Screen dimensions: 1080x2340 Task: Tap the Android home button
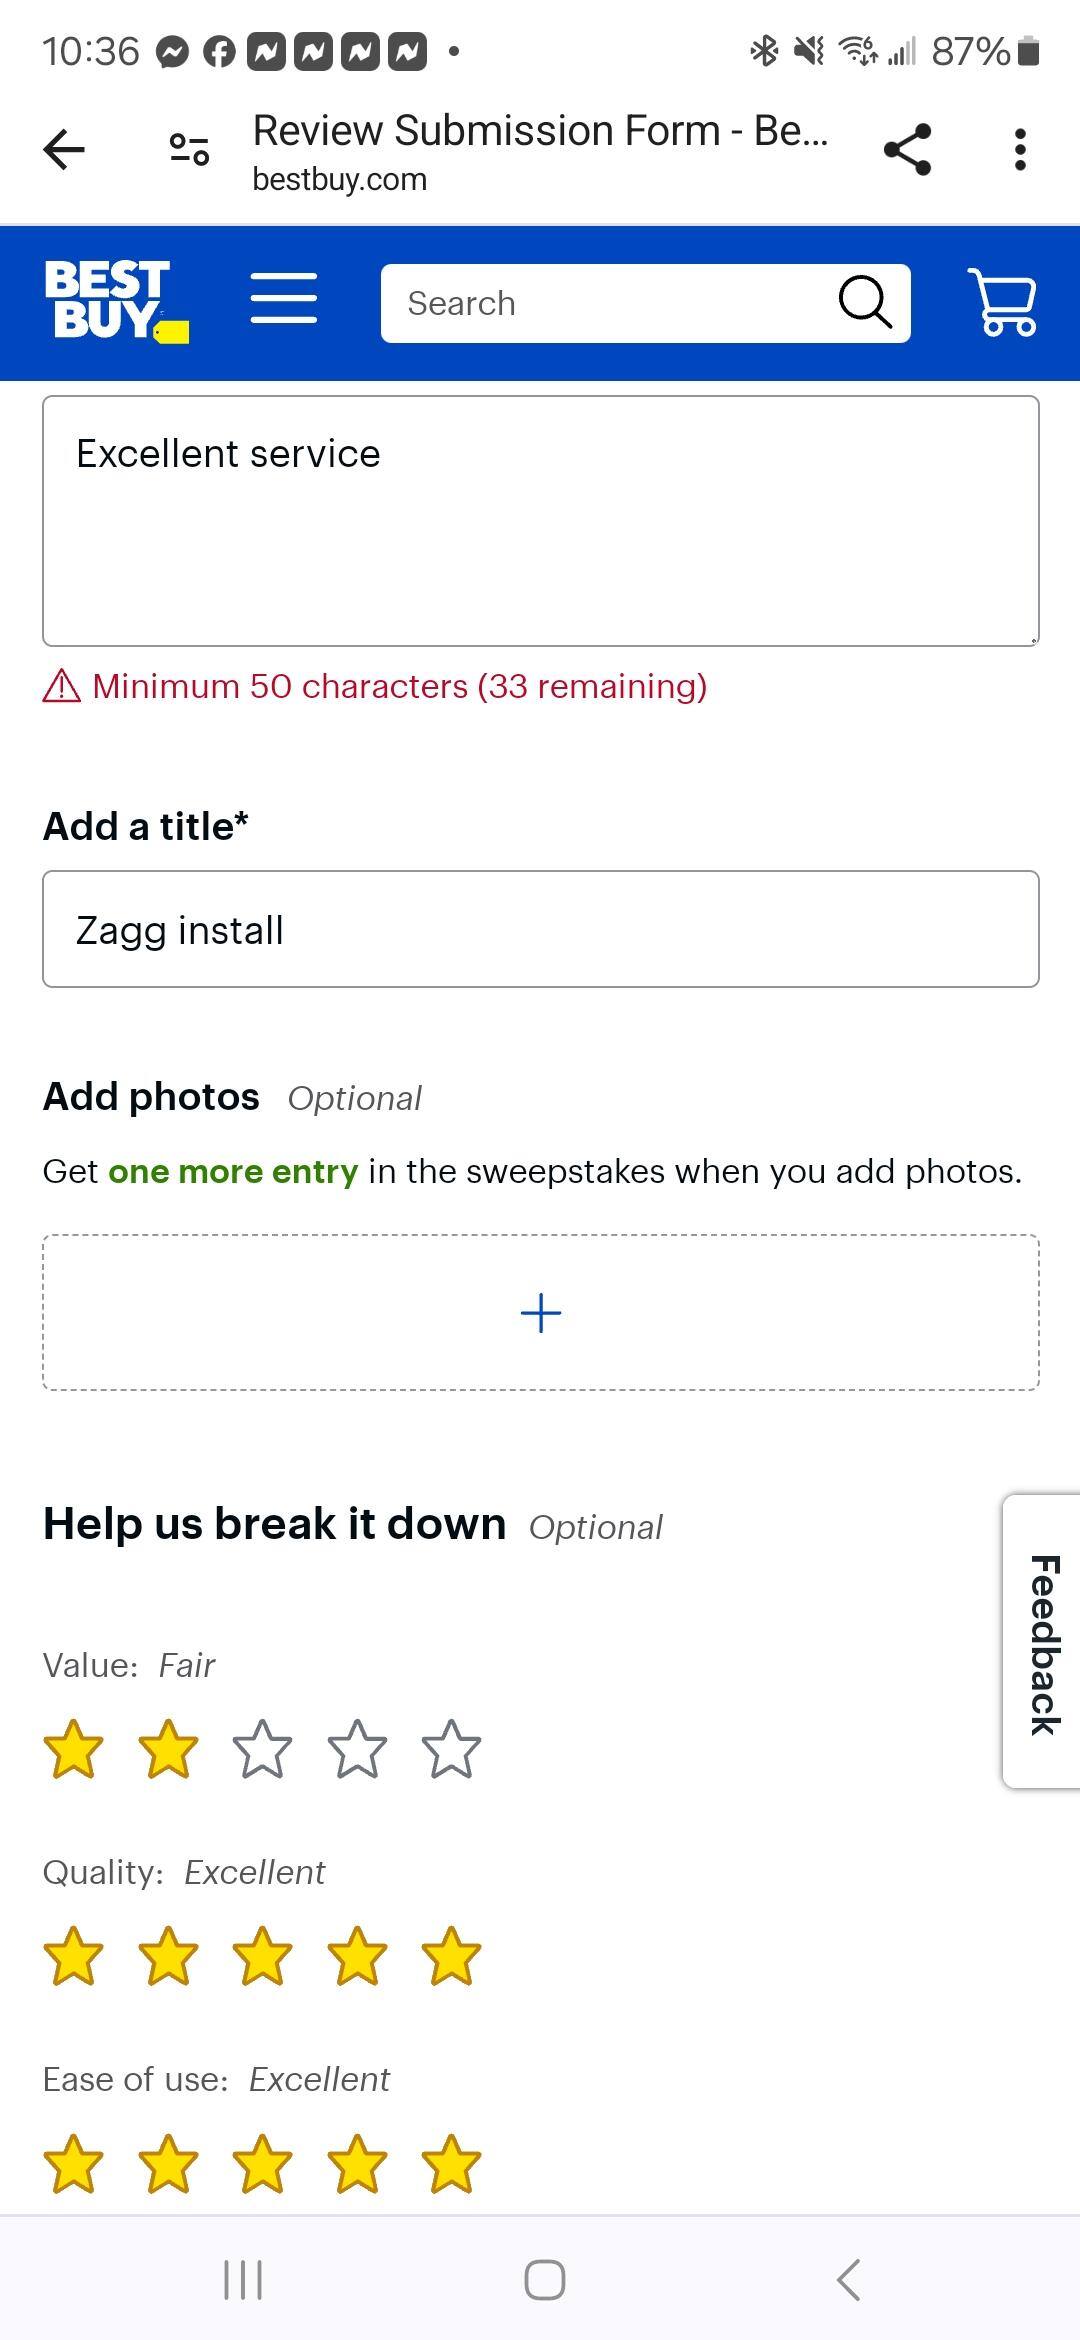[540, 2280]
